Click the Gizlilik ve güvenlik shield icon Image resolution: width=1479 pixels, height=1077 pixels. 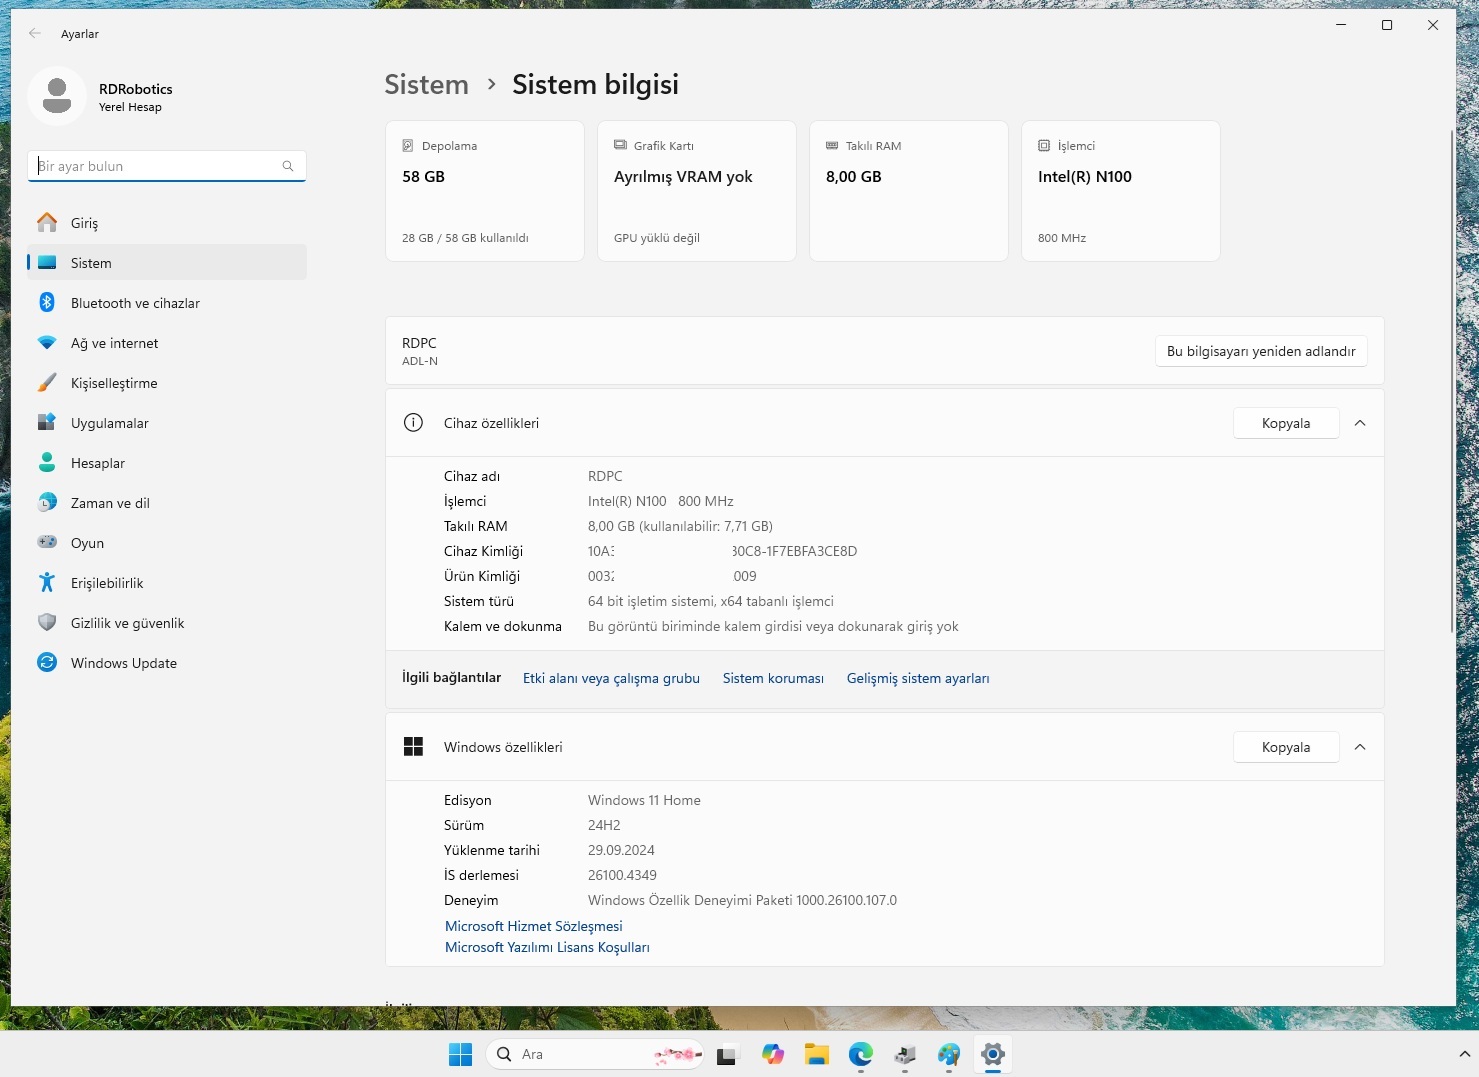pos(47,623)
